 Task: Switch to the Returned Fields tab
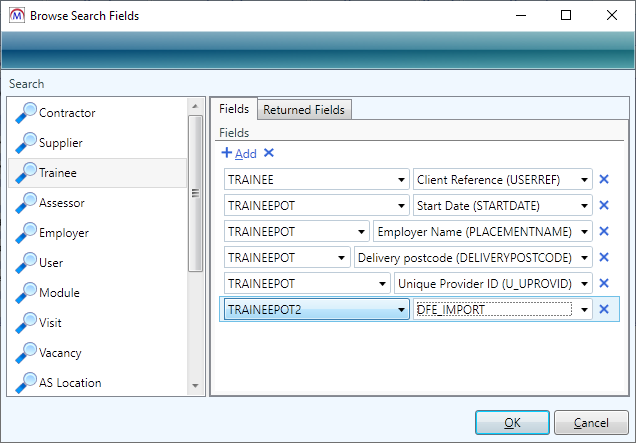click(306, 109)
